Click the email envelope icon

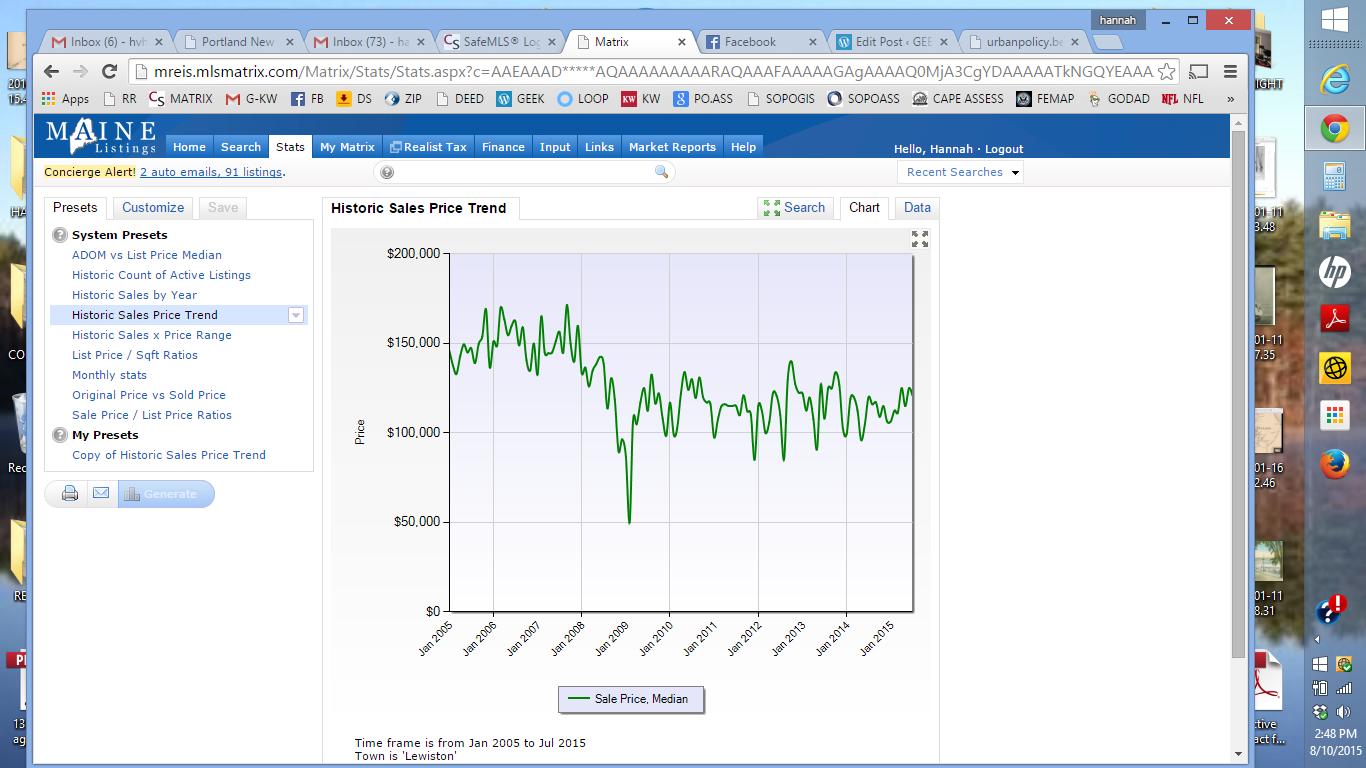pyautogui.click(x=101, y=494)
